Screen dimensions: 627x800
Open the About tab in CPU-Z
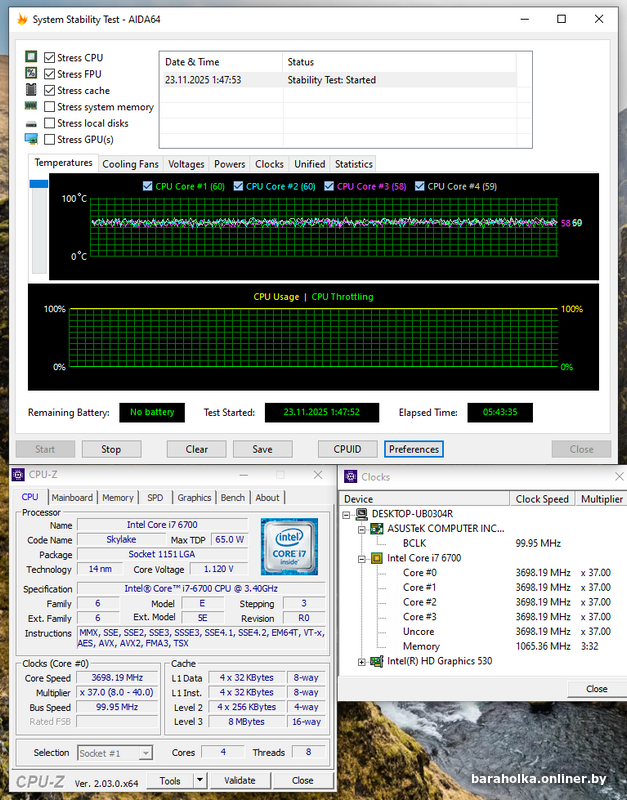[x=267, y=497]
